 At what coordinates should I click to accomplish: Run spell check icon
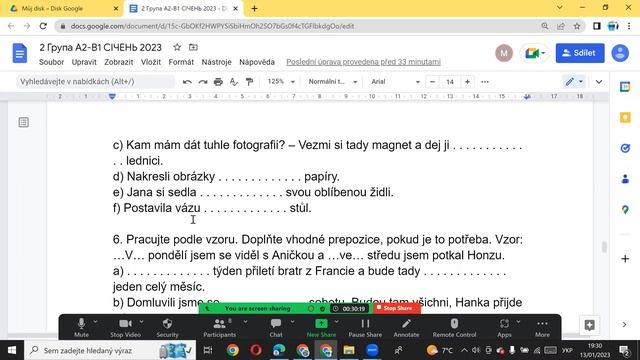pos(233,82)
